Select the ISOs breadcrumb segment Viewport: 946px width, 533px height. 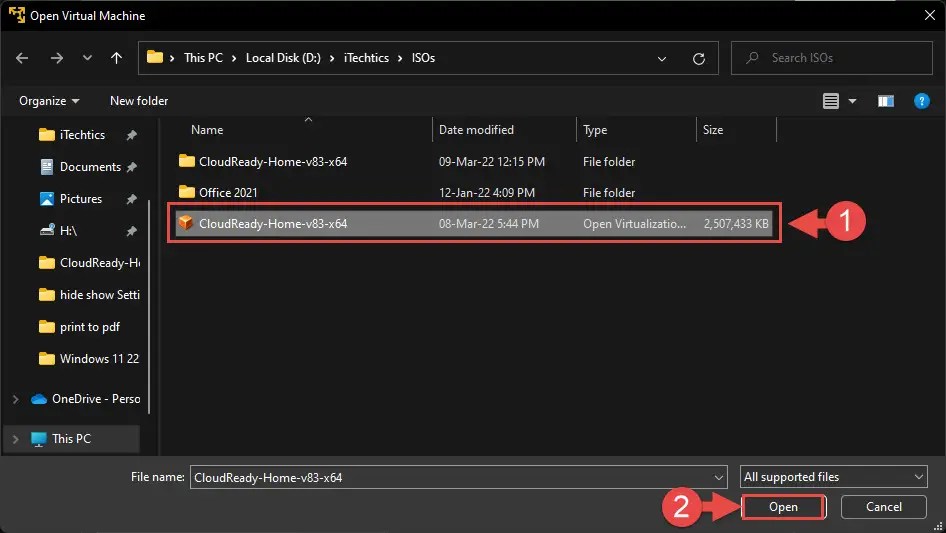pos(423,58)
